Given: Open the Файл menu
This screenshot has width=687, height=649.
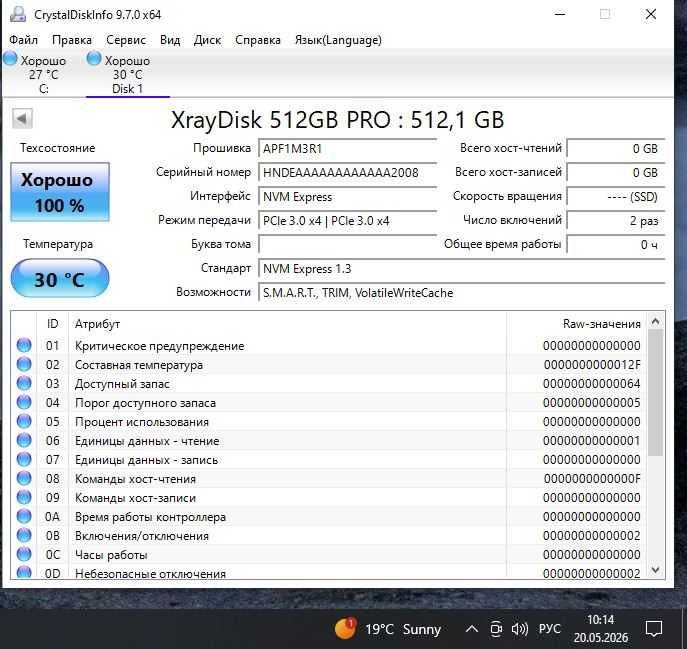Looking at the screenshot, I should pos(23,40).
